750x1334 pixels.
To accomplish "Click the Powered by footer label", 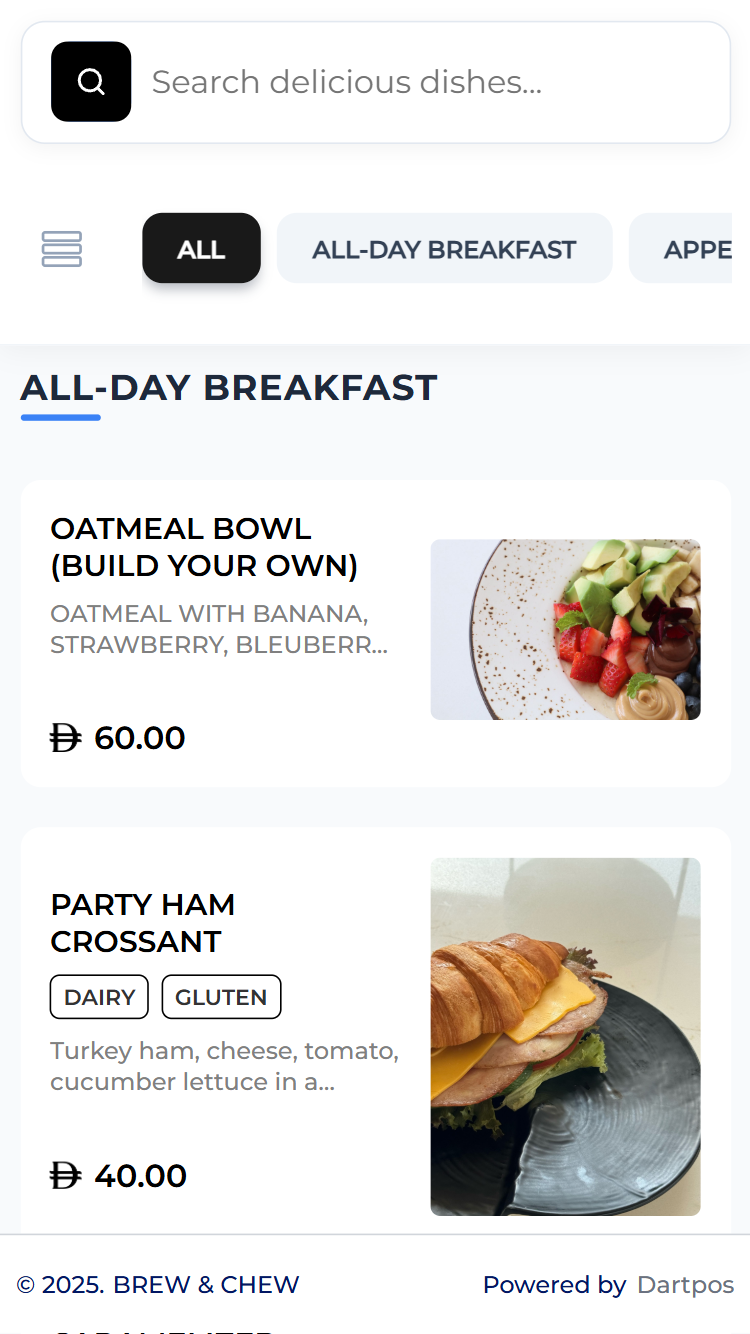I will 554,1285.
